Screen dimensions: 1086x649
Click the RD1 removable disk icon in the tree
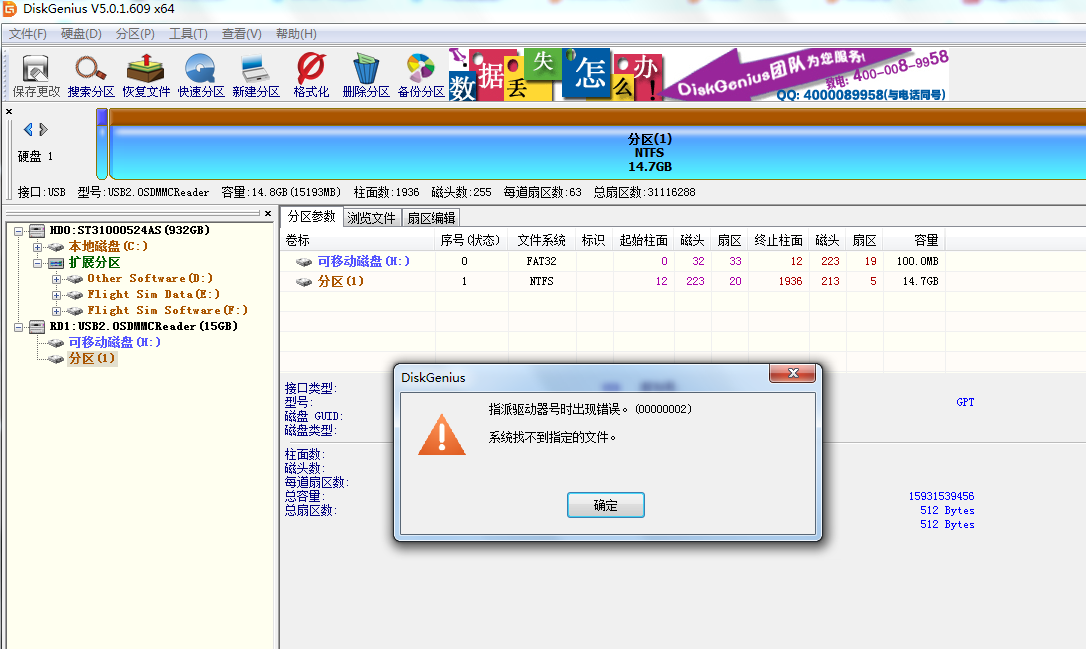click(x=37, y=326)
